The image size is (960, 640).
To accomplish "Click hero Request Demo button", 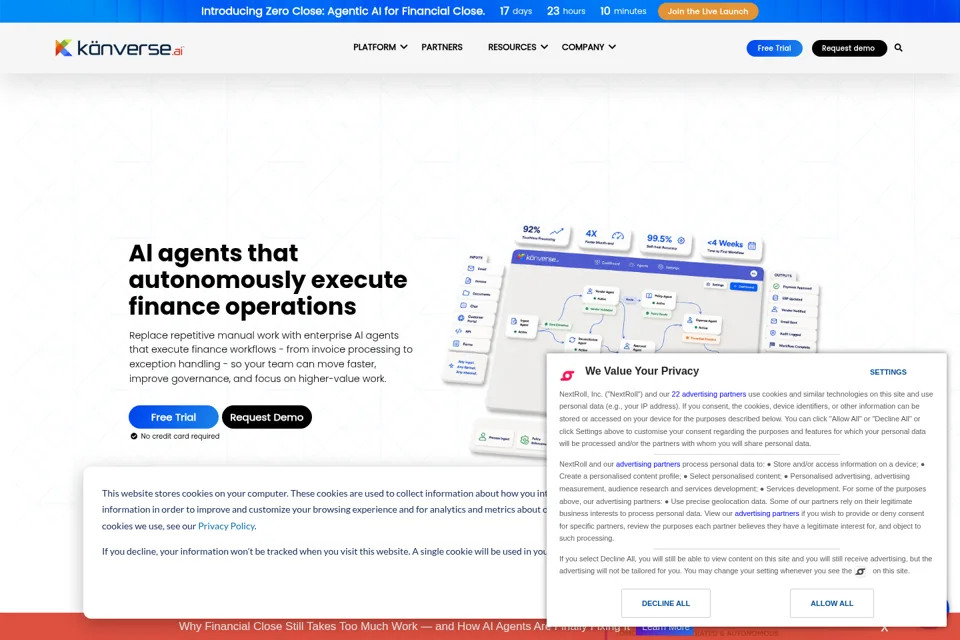I will pos(266,417).
